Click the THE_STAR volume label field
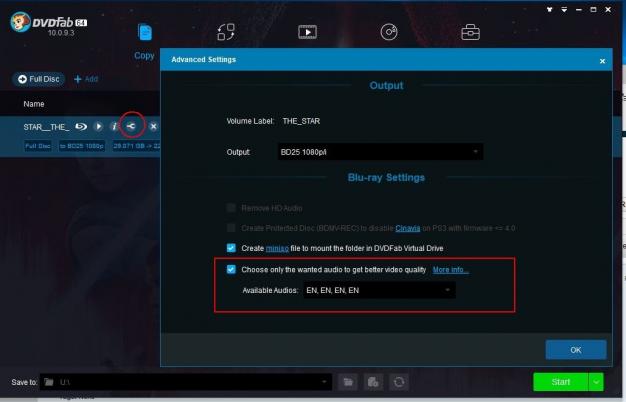The image size is (626, 402). pyautogui.click(x=301, y=121)
